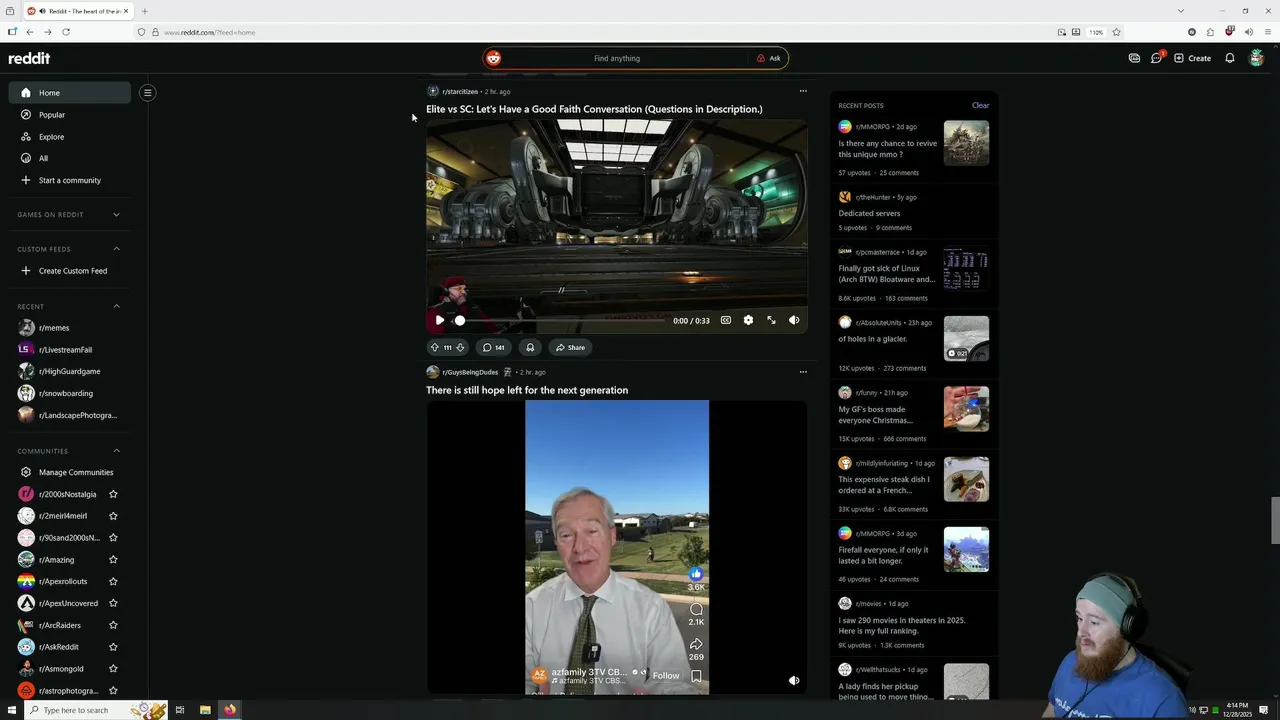
Task: Favorite r/ArcRaiders with star
Action: click(x=113, y=625)
